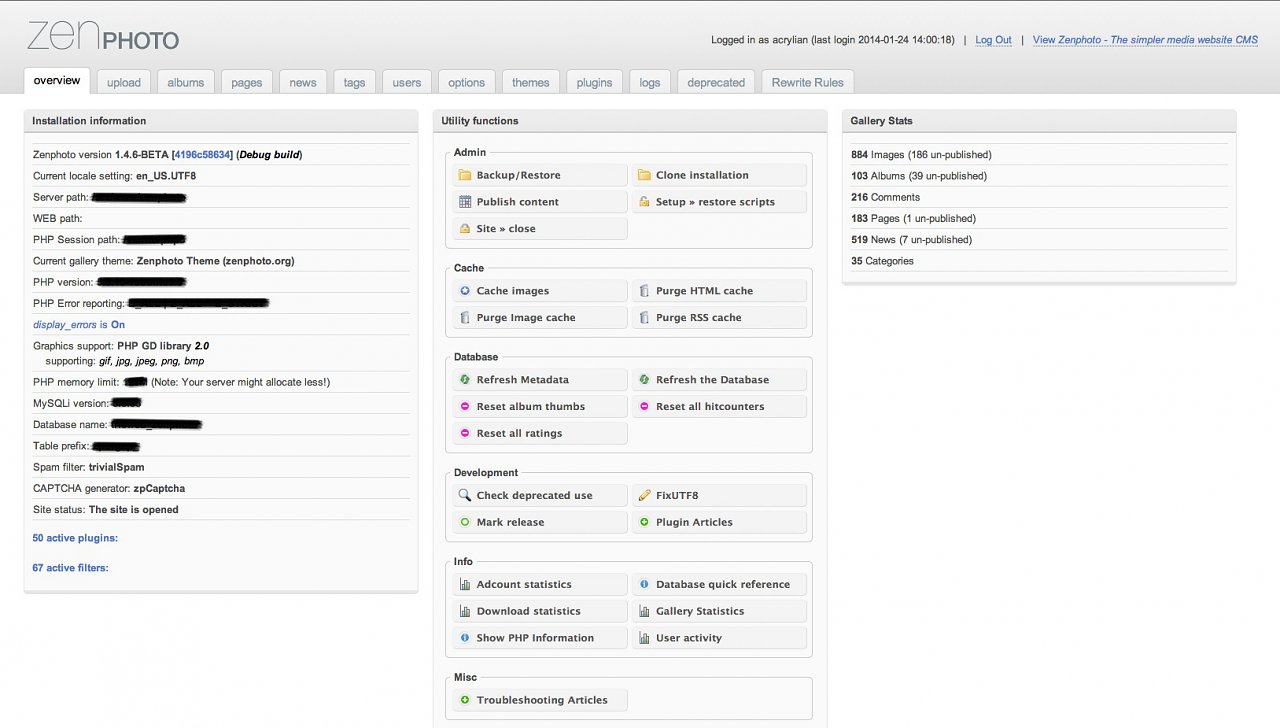Show PHP Information
Image resolution: width=1280 pixels, height=728 pixels.
click(x=539, y=637)
